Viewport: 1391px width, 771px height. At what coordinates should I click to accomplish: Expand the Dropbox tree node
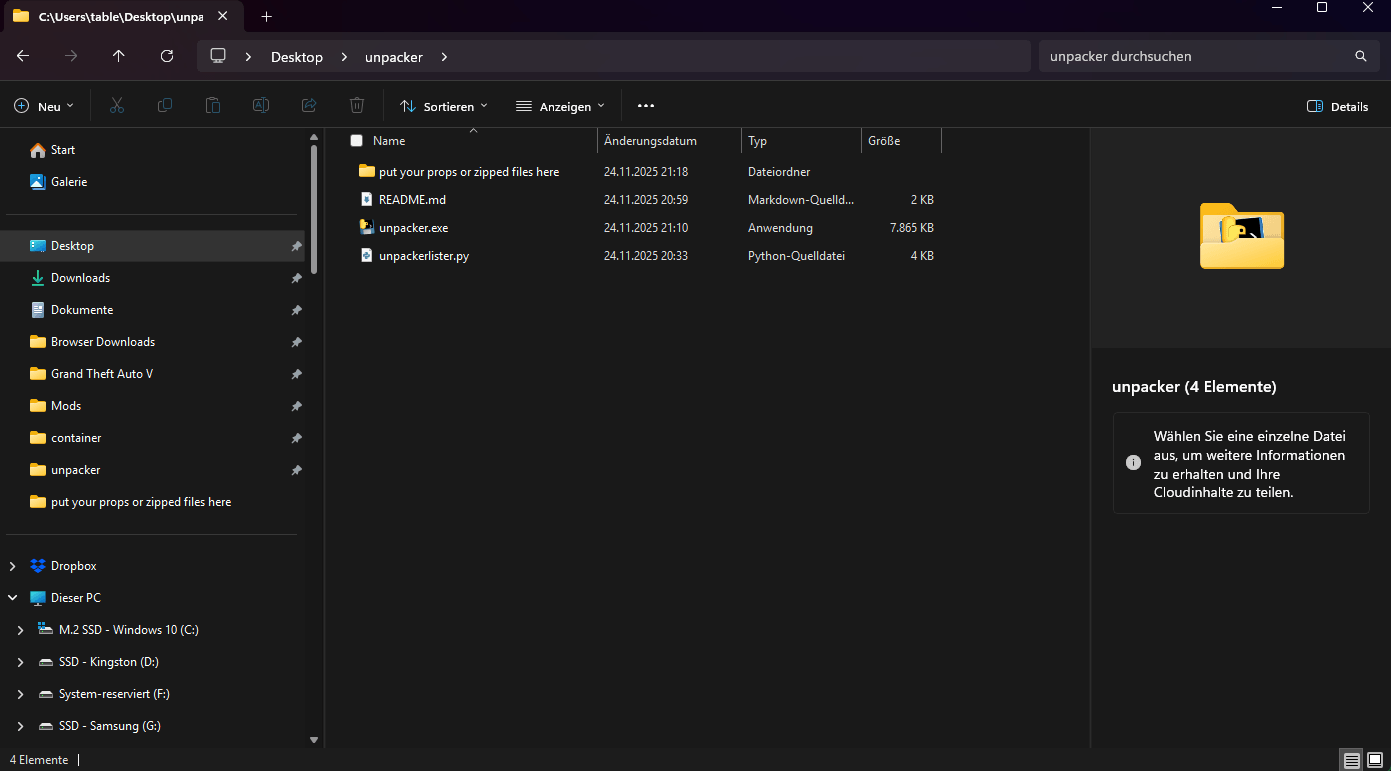(13, 566)
